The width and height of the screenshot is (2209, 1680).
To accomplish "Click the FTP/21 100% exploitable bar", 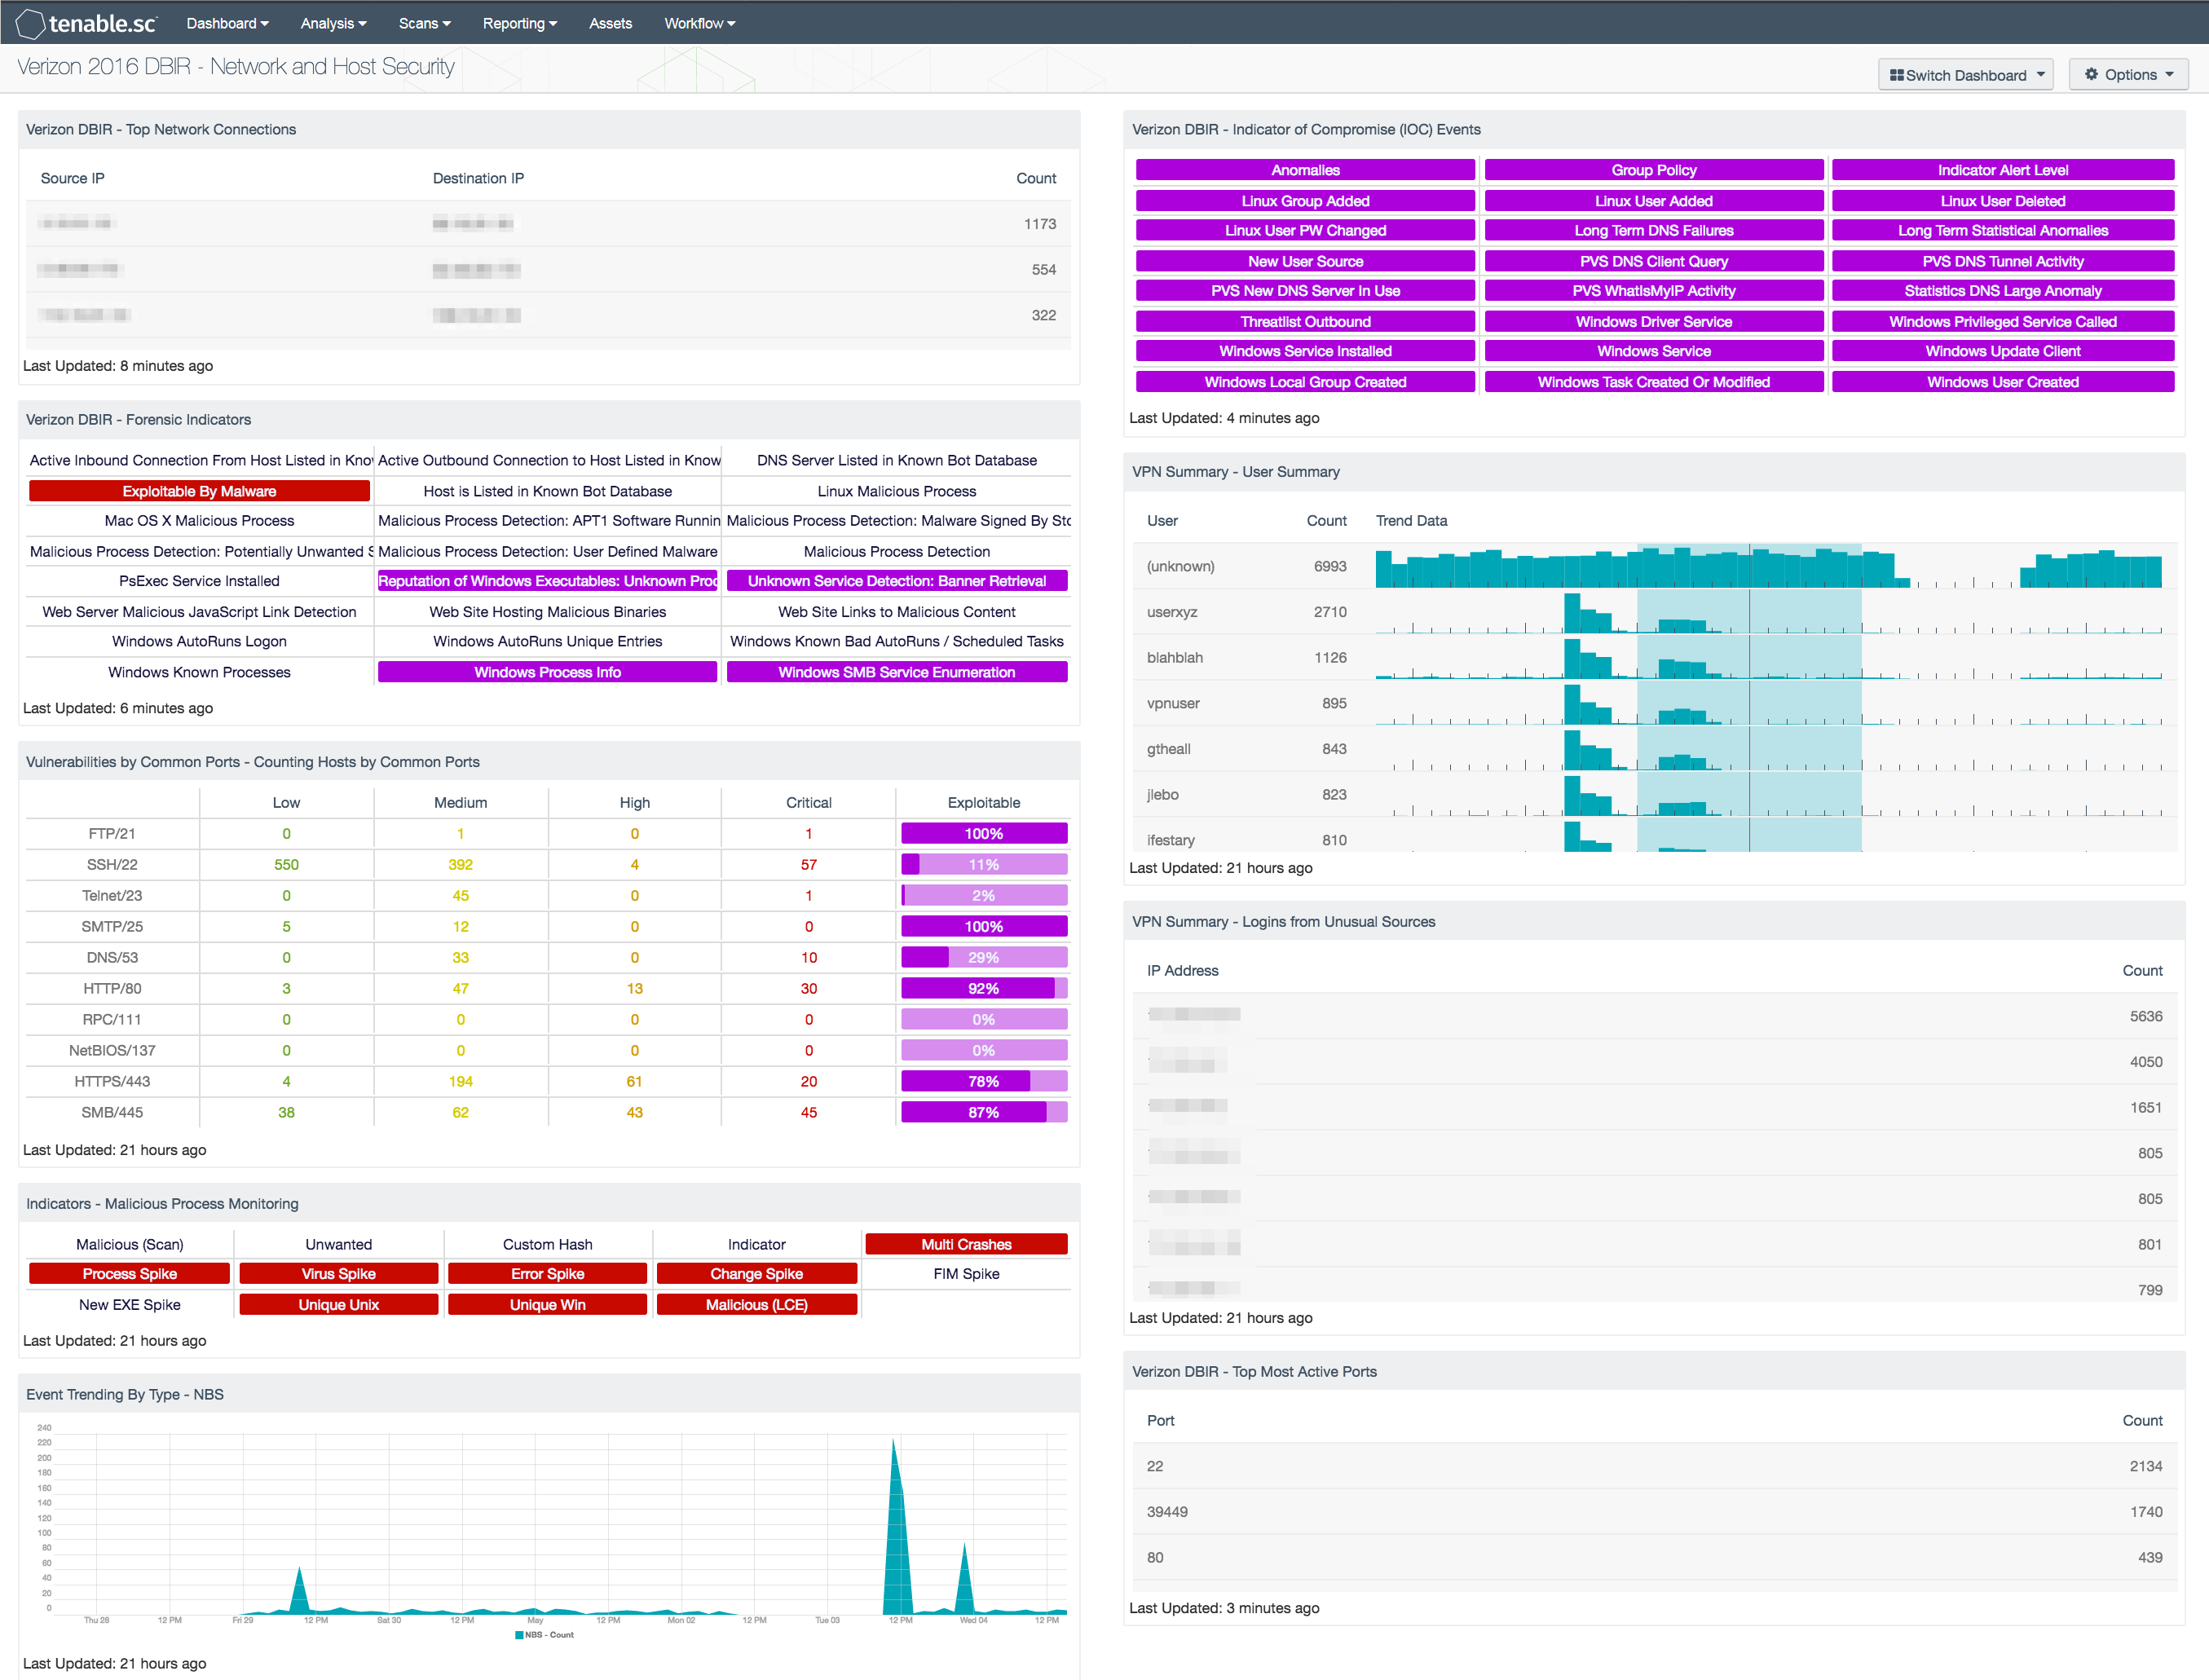I will [984, 833].
